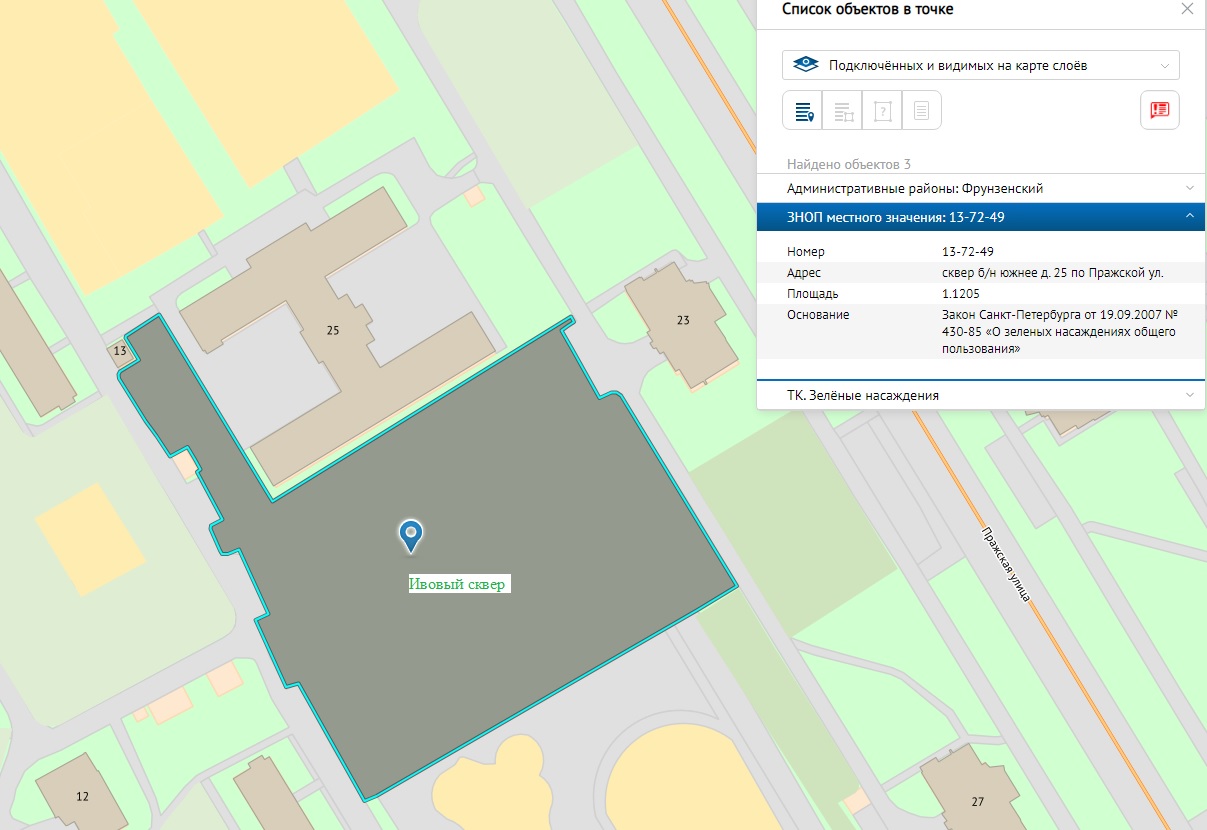Click the 'Основание' law text value
The height and width of the screenshot is (830, 1207).
pyautogui.click(x=1060, y=332)
